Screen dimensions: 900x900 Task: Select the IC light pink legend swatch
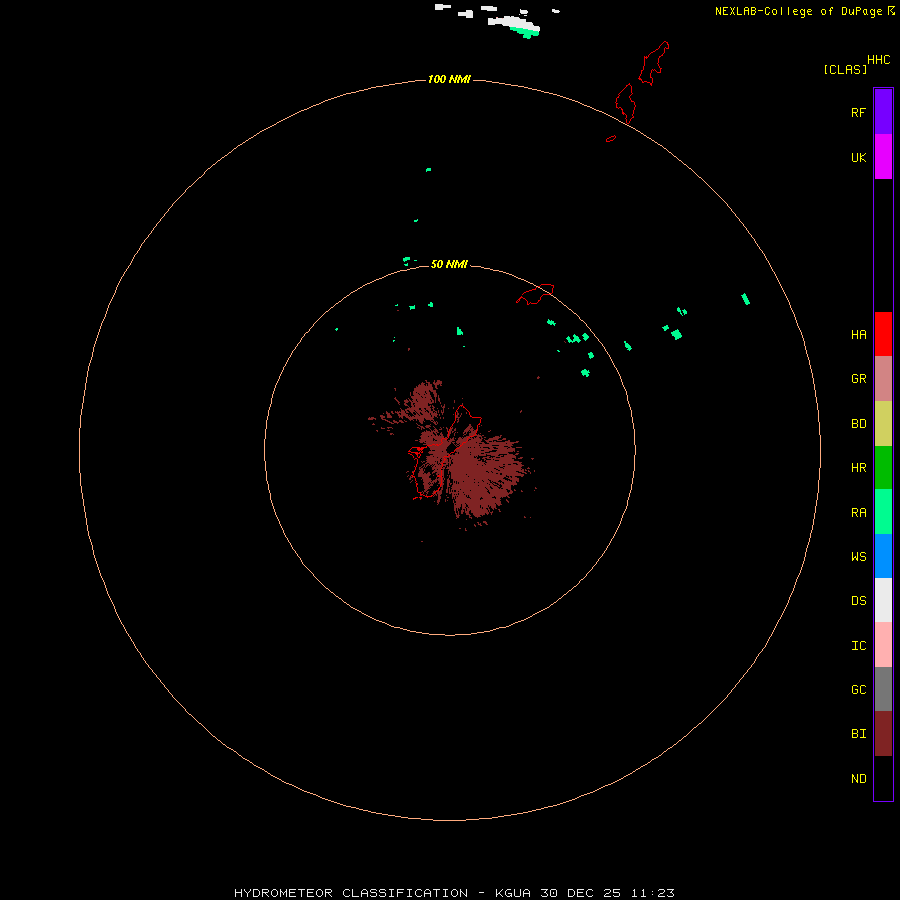[x=883, y=645]
